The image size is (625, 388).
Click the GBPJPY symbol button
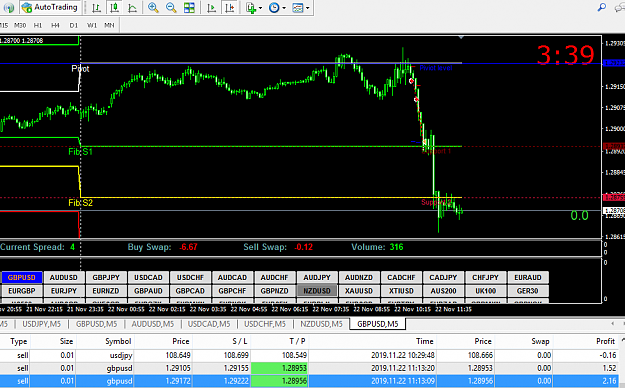(106, 277)
